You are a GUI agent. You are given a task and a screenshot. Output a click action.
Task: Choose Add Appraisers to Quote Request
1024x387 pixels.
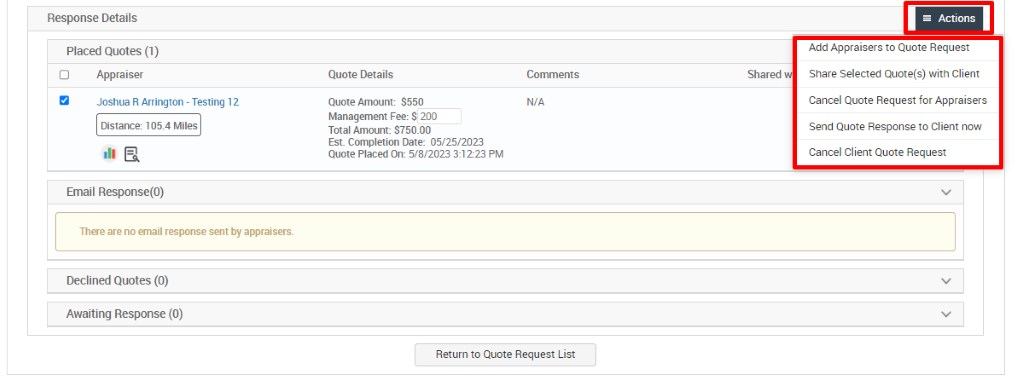pyautogui.click(x=889, y=48)
